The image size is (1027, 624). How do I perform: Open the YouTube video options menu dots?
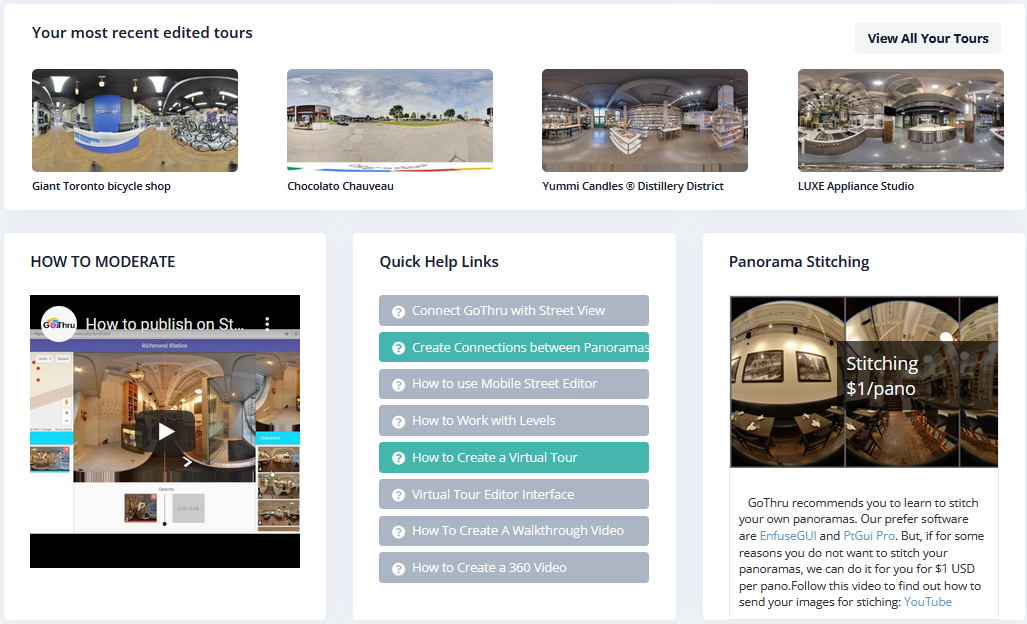pos(267,323)
